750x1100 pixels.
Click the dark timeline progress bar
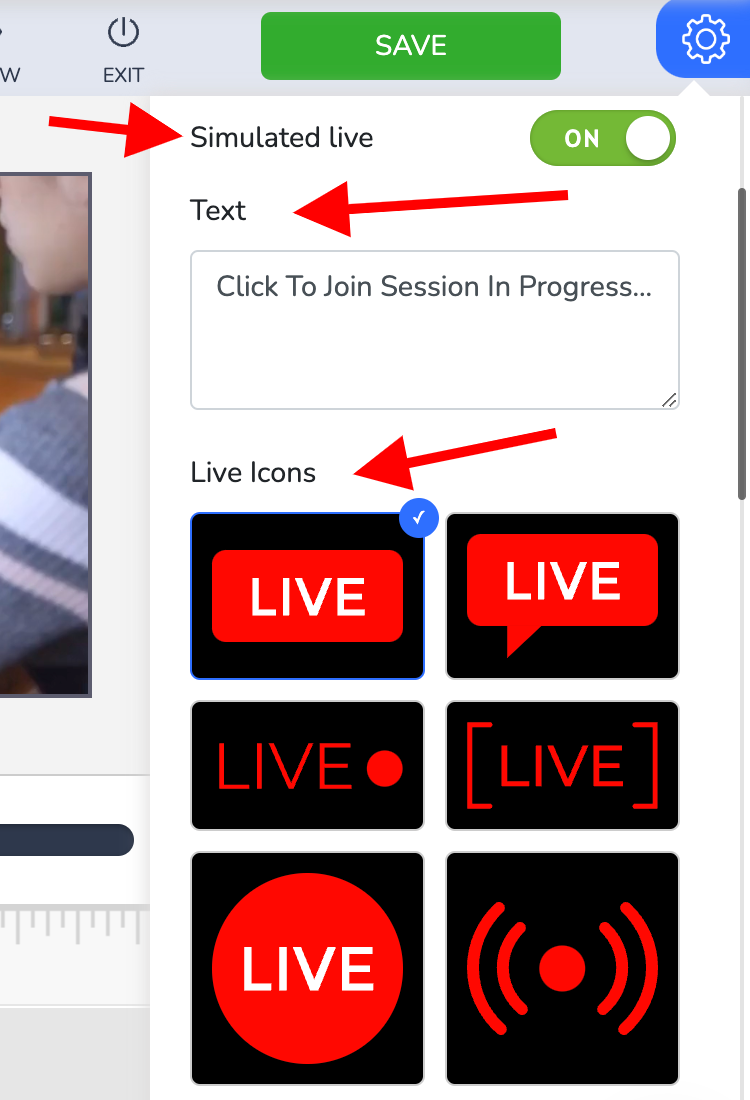point(67,840)
